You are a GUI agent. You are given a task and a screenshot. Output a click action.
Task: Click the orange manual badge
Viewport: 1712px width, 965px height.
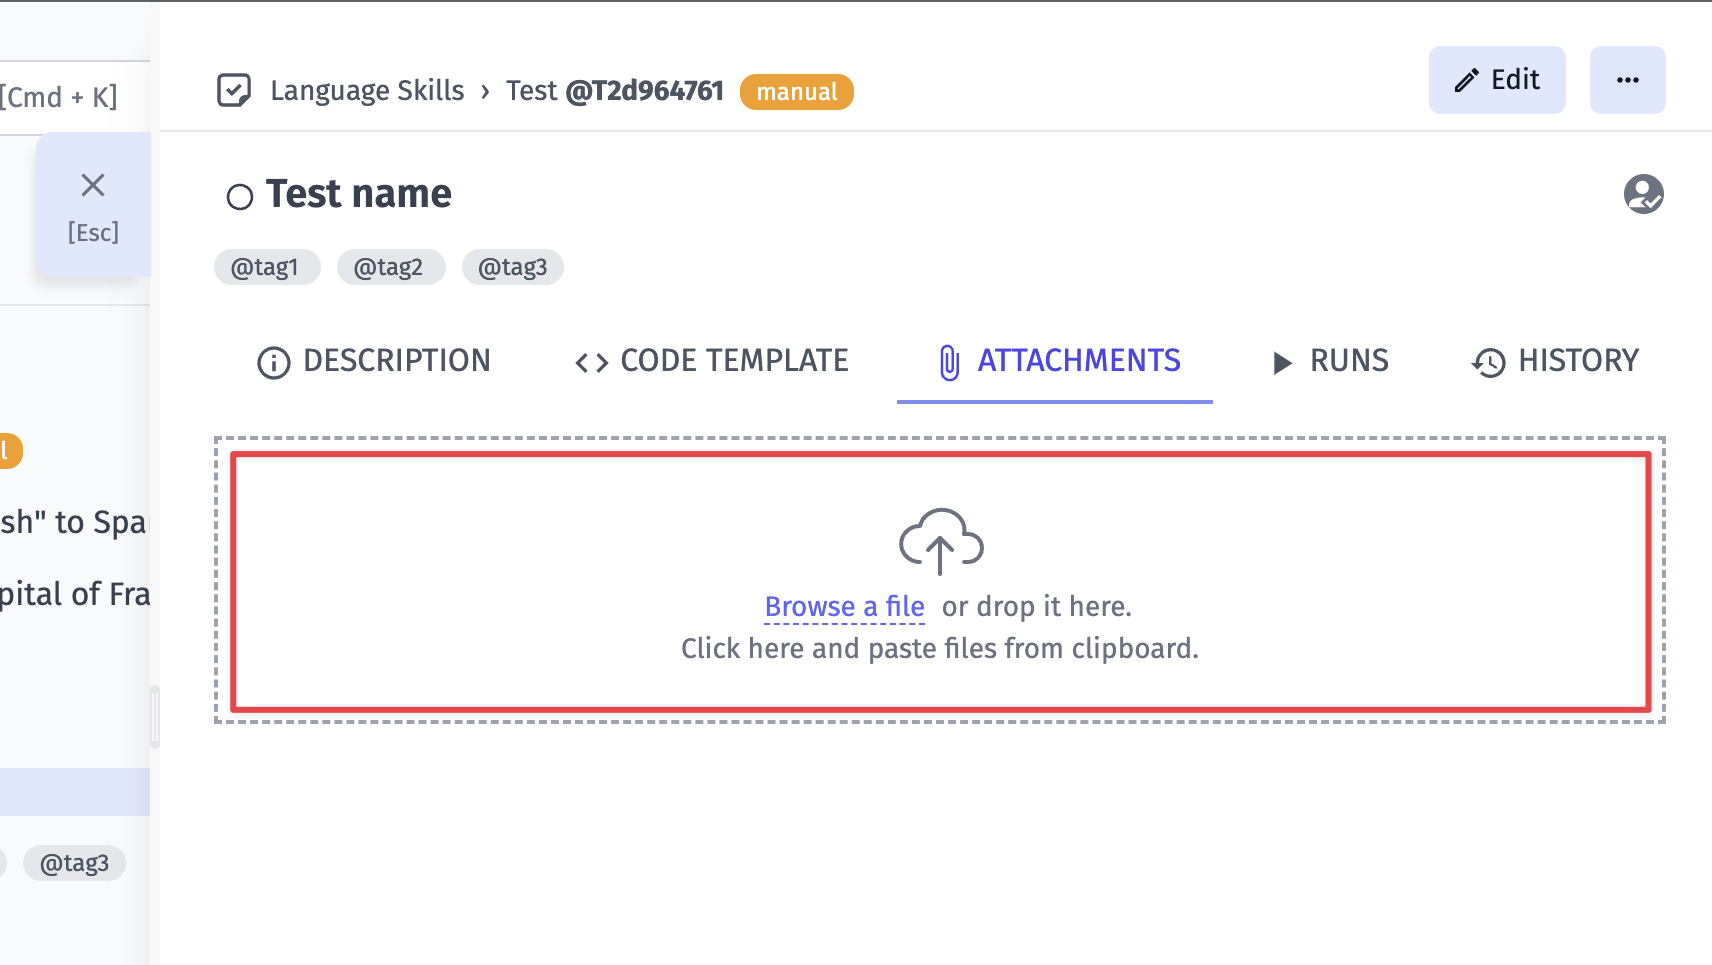tap(796, 92)
